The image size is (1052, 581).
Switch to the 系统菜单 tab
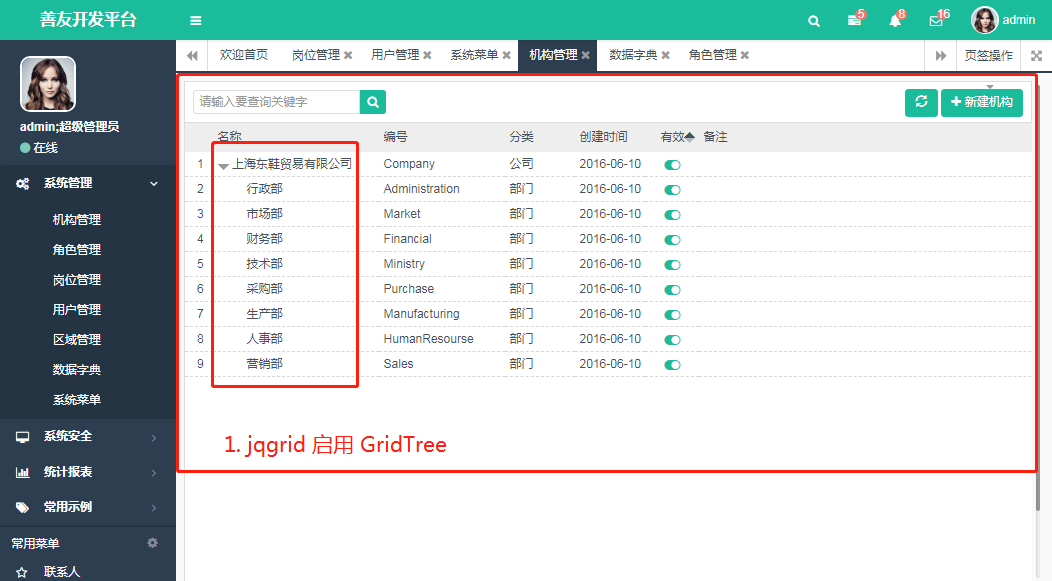click(x=474, y=55)
